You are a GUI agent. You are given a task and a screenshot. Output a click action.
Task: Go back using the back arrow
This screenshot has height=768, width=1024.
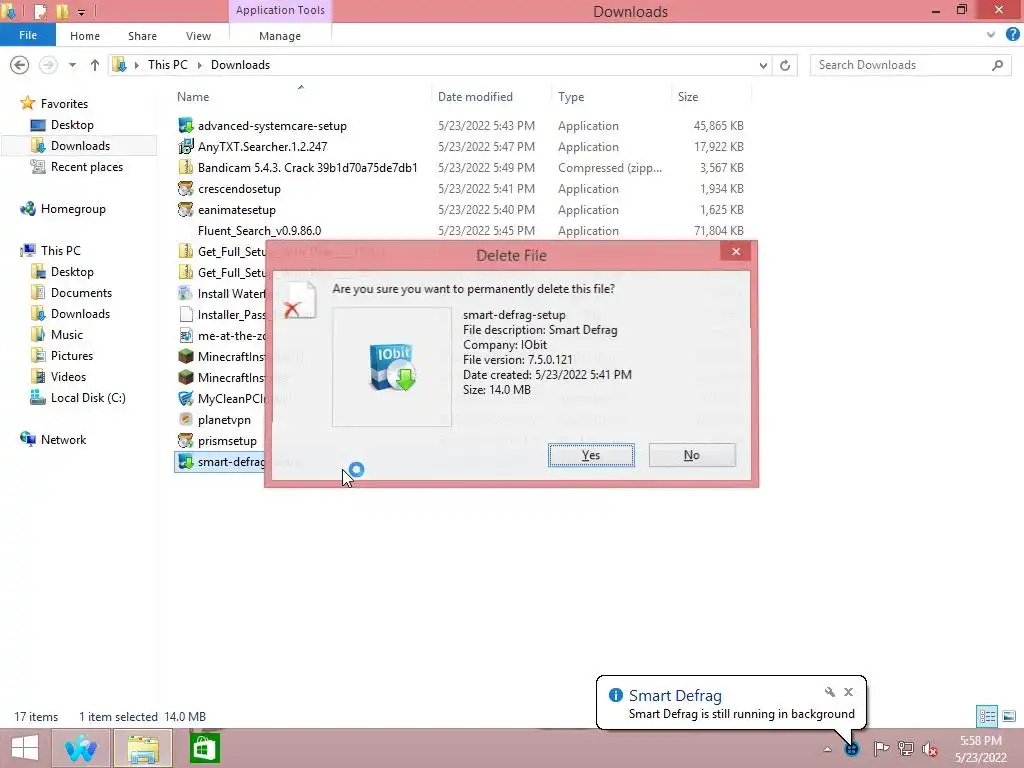pos(20,65)
